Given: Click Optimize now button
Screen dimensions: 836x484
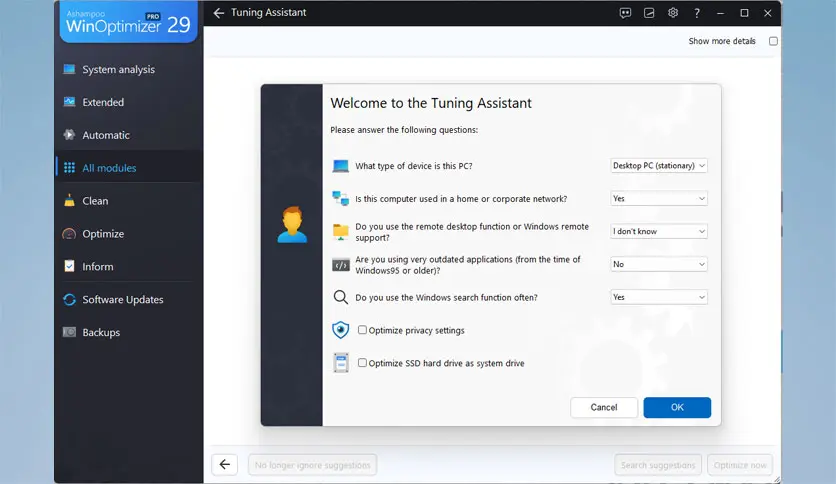Looking at the screenshot, I should (x=740, y=465).
